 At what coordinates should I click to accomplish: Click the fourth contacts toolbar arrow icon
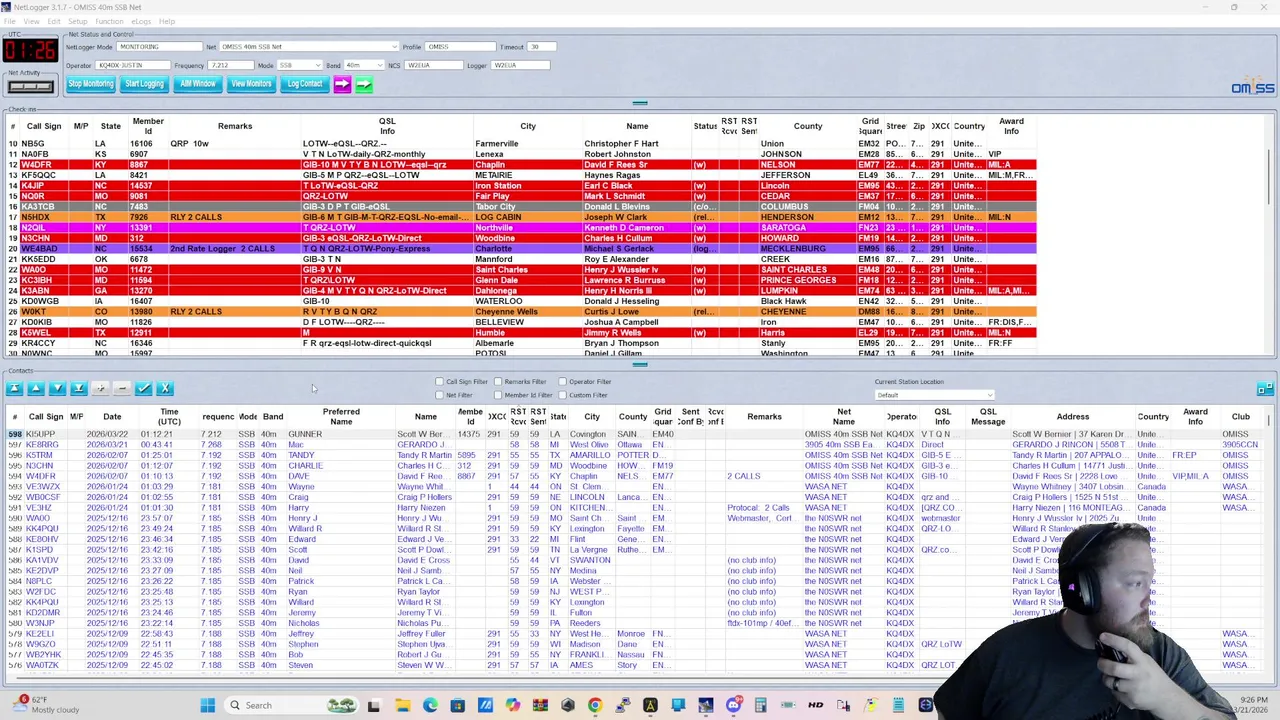[79, 389]
